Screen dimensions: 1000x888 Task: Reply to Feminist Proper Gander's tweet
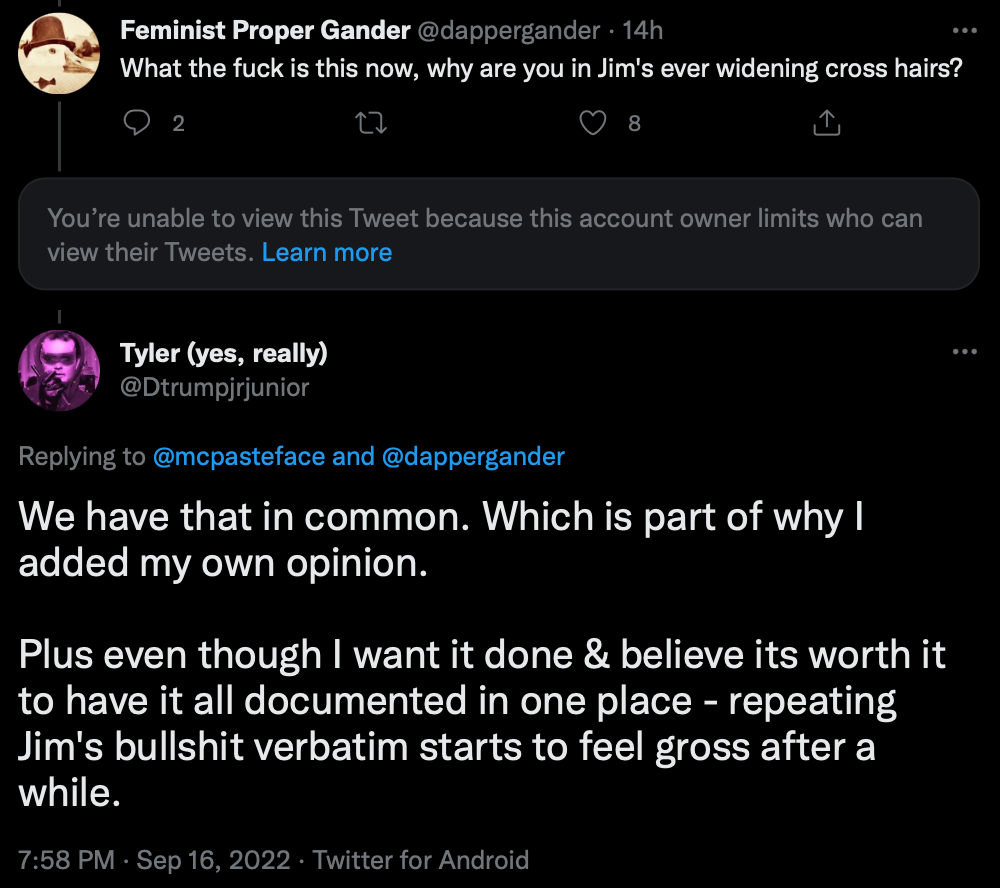[x=139, y=123]
